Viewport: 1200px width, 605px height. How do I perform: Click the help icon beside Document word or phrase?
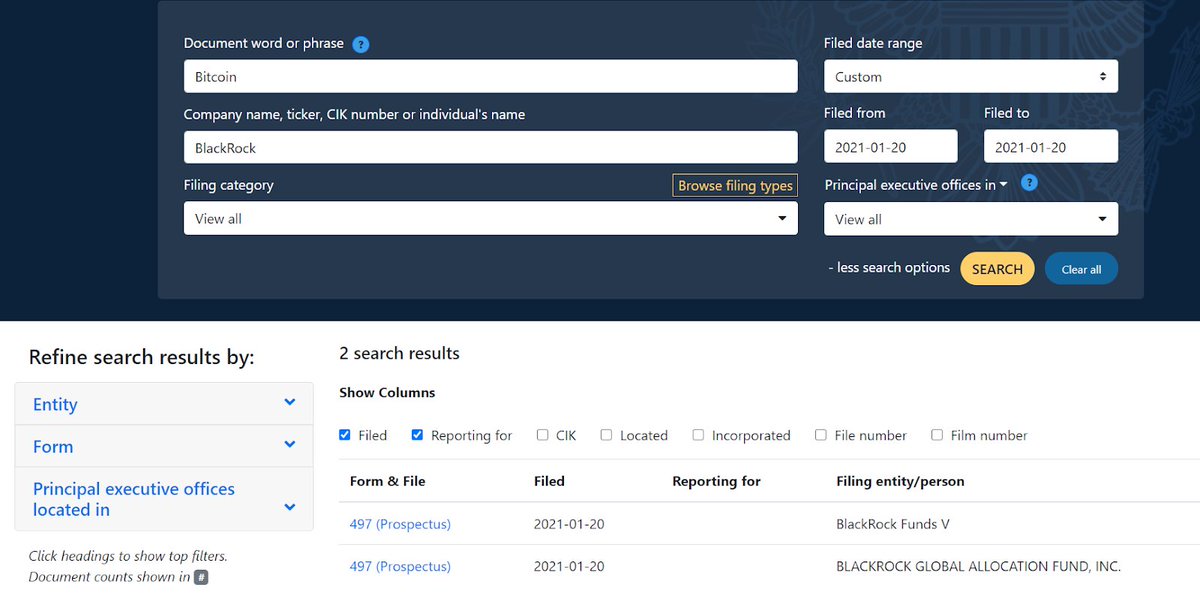coord(361,44)
